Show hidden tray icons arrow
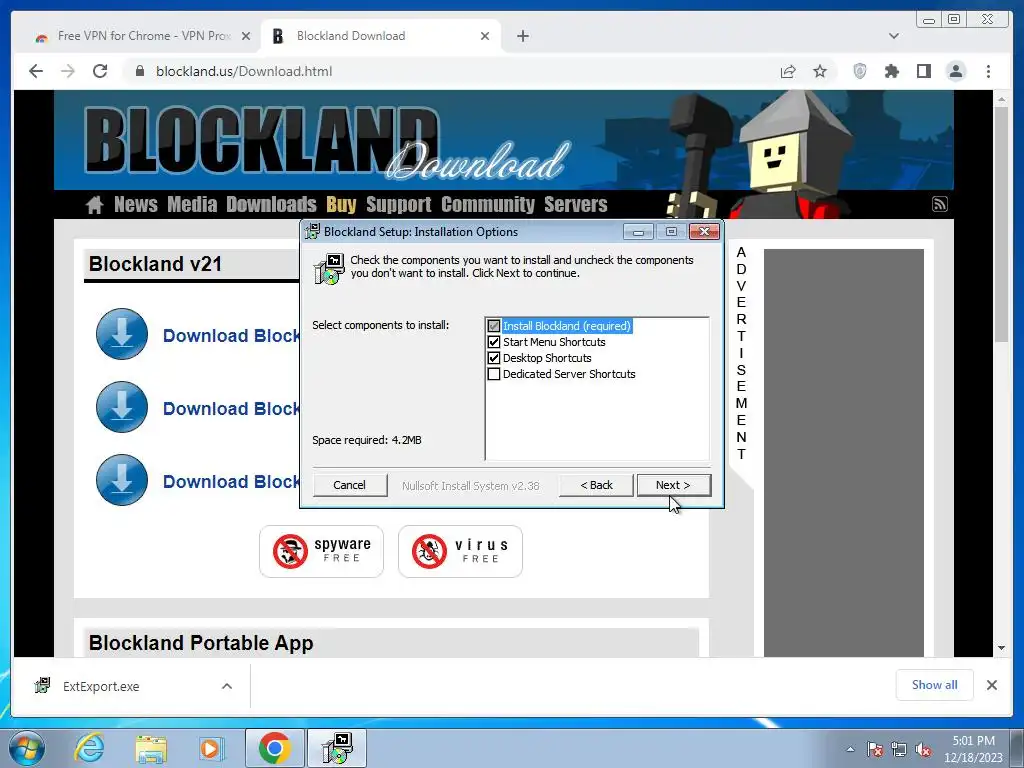 click(850, 749)
